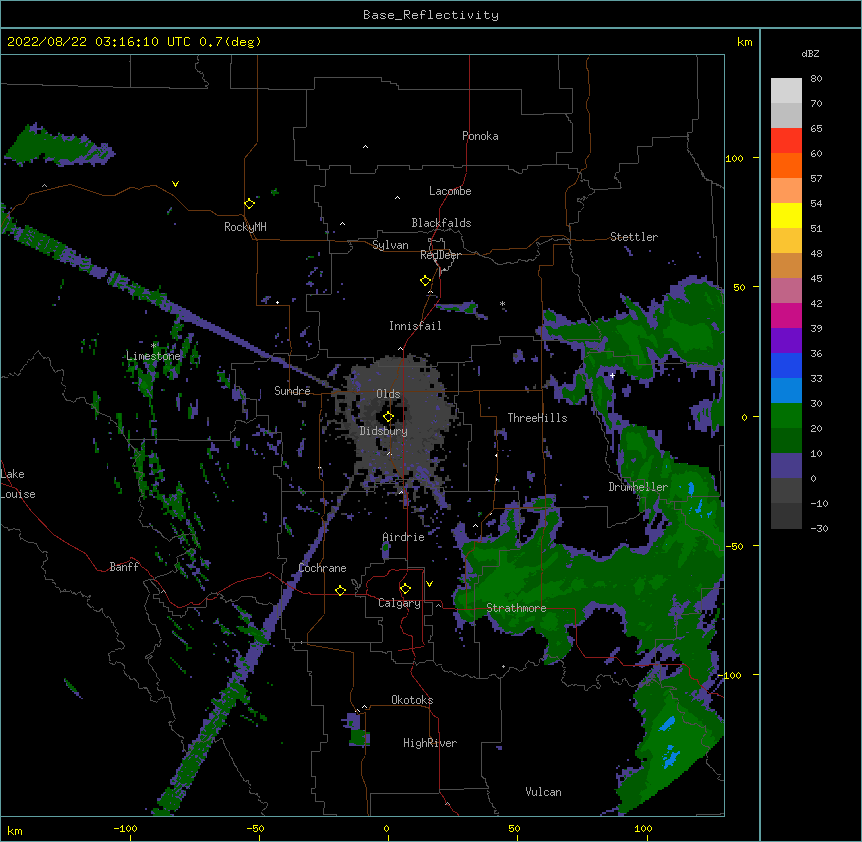Click the 100 km mark on the vertical axis
Viewport: 862px width, 842px height.
[x=734, y=158]
